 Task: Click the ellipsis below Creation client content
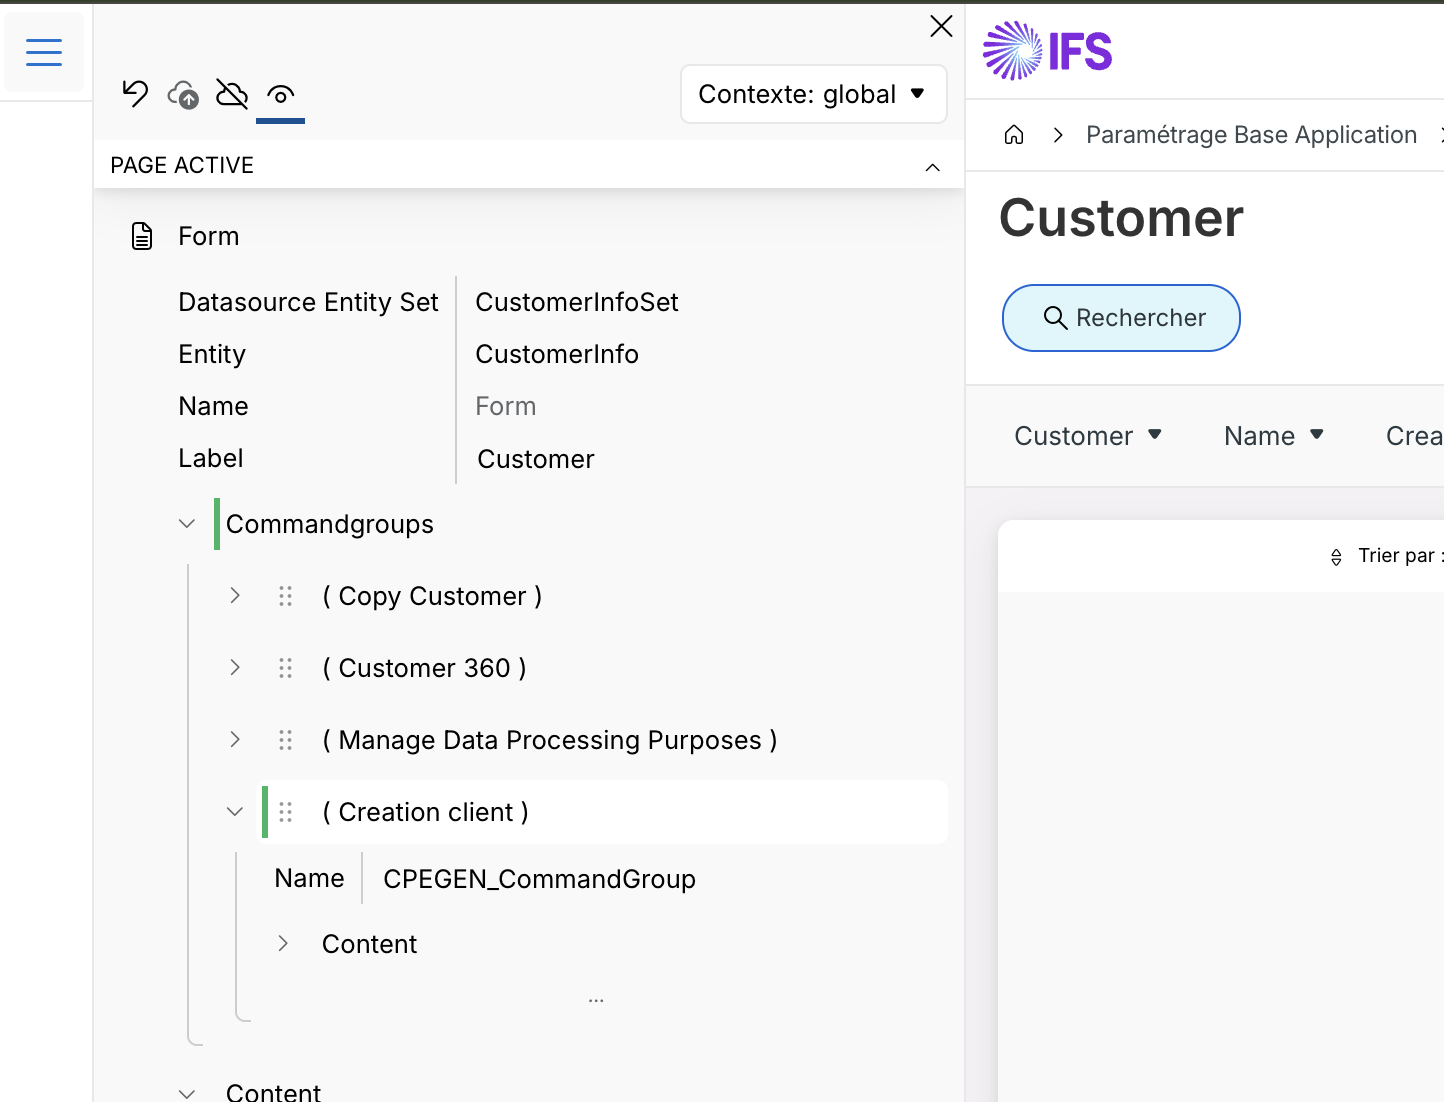pyautogui.click(x=596, y=1000)
